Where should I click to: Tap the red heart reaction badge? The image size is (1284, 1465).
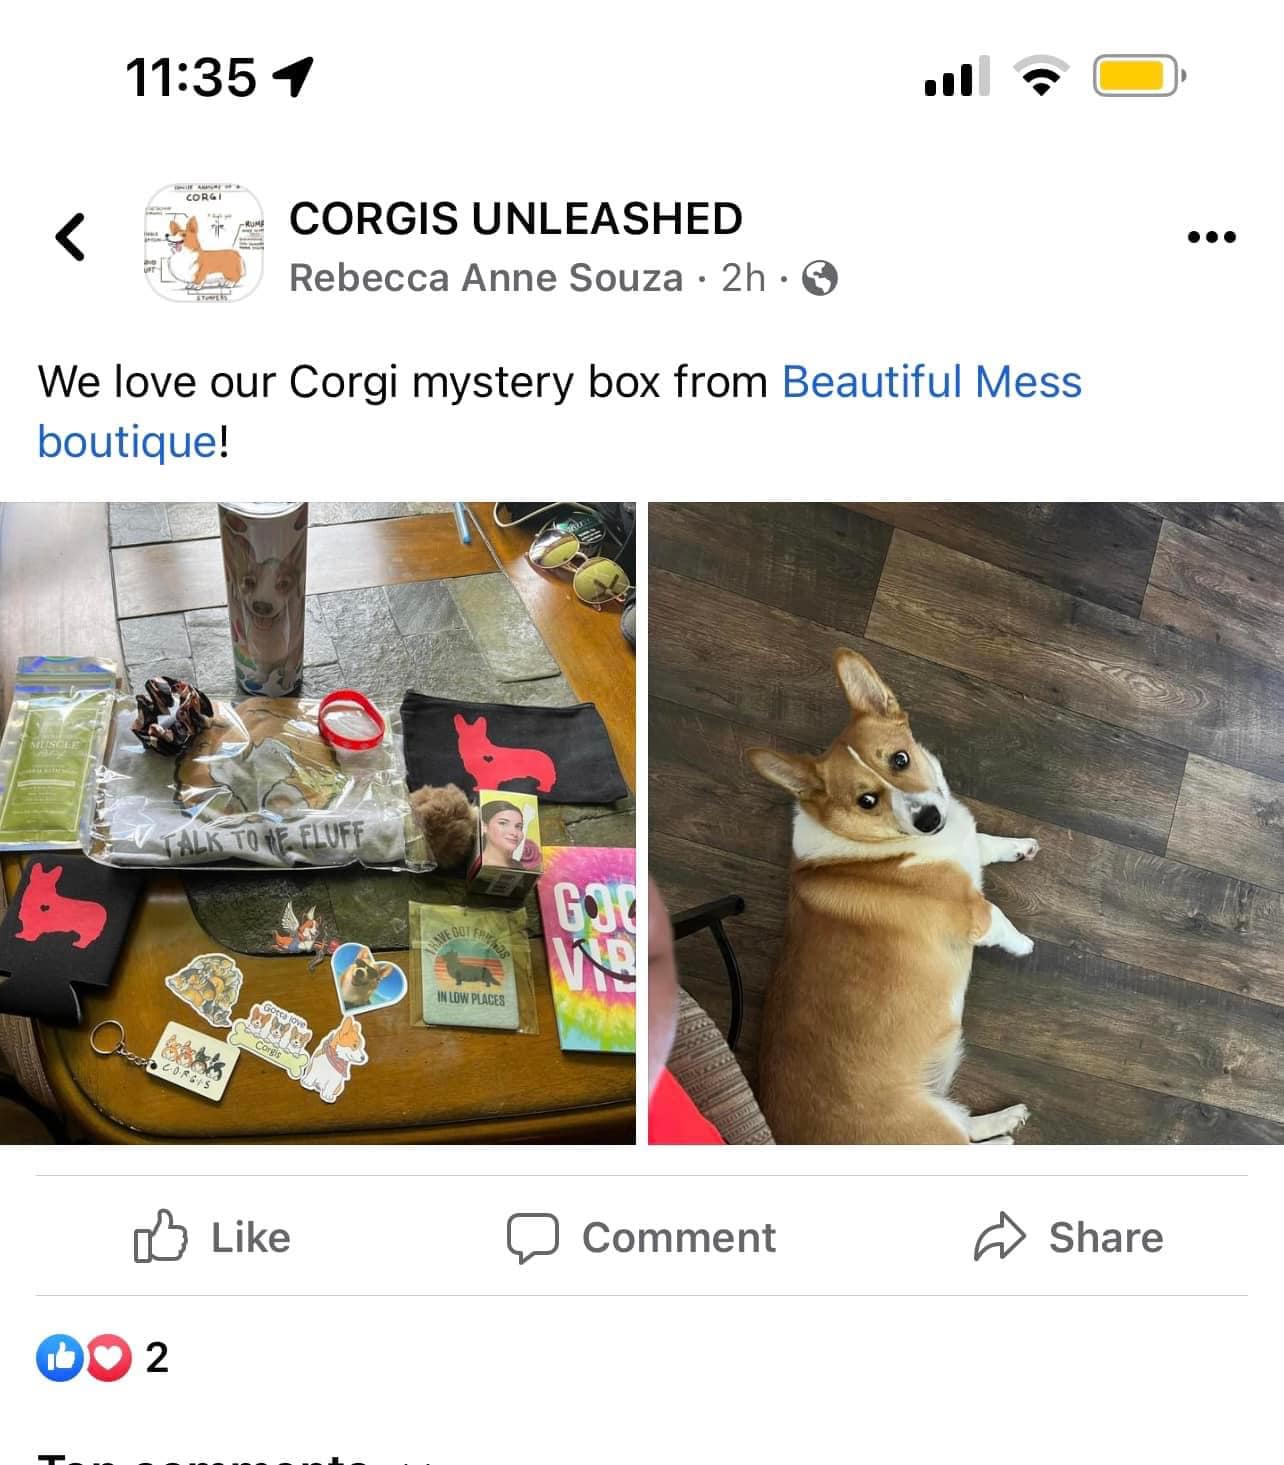[109, 1357]
